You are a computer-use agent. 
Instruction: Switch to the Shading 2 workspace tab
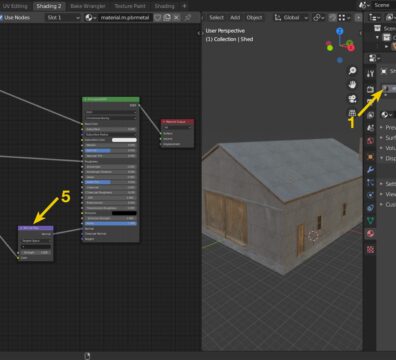pos(49,6)
